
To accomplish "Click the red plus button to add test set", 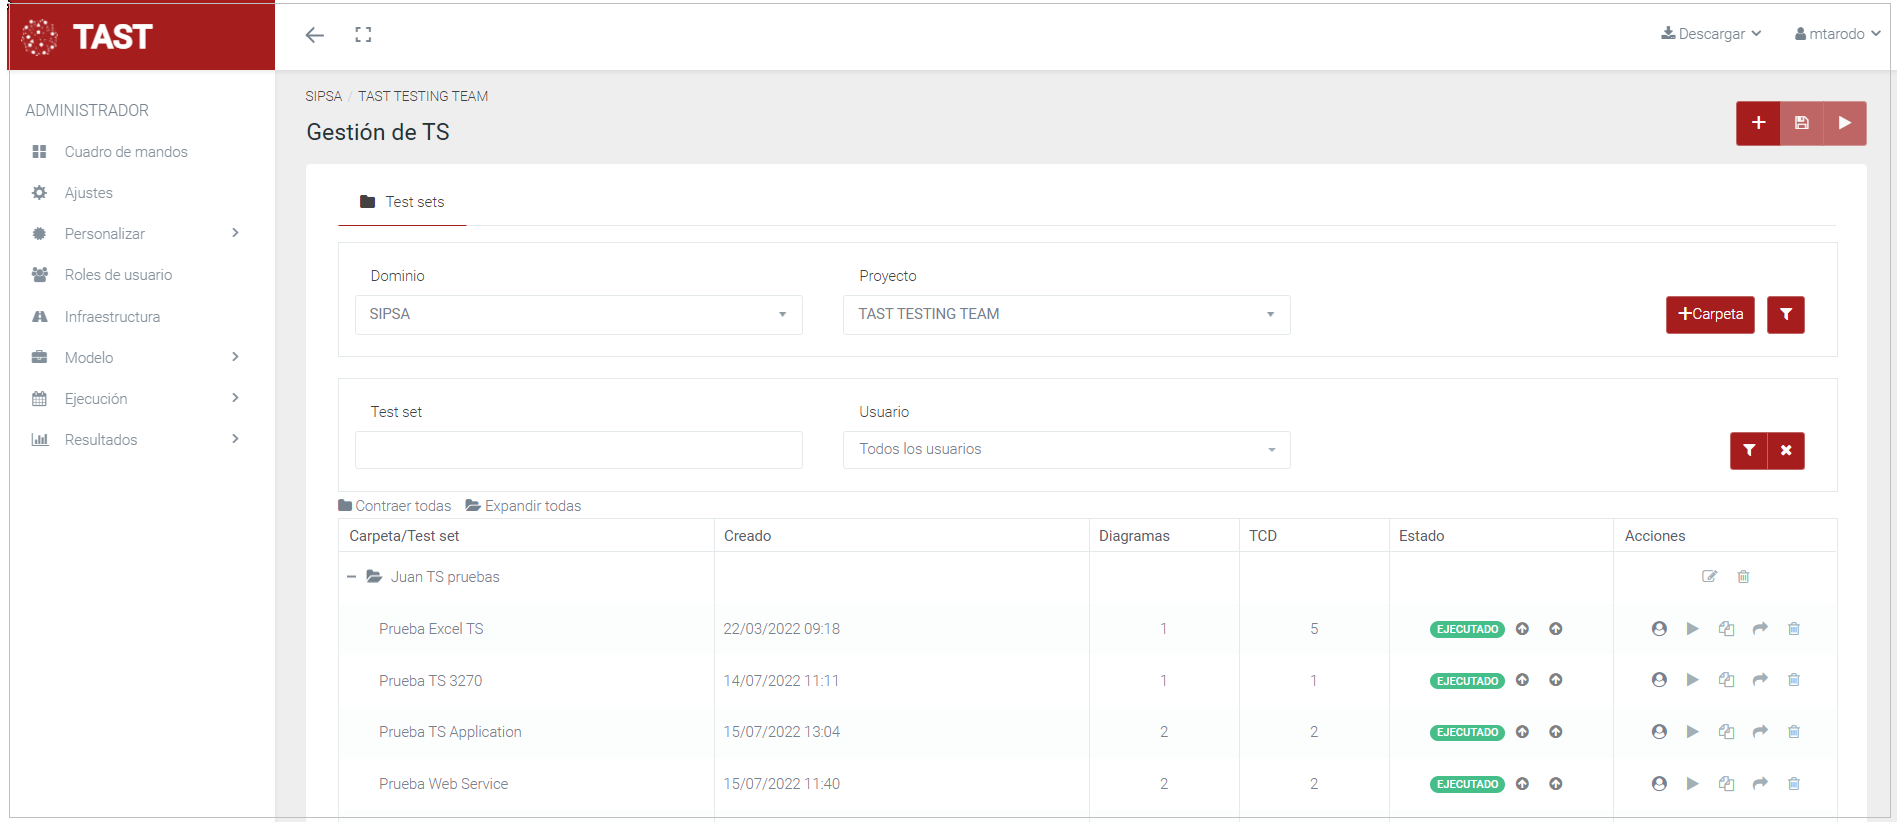I will click(x=1758, y=123).
